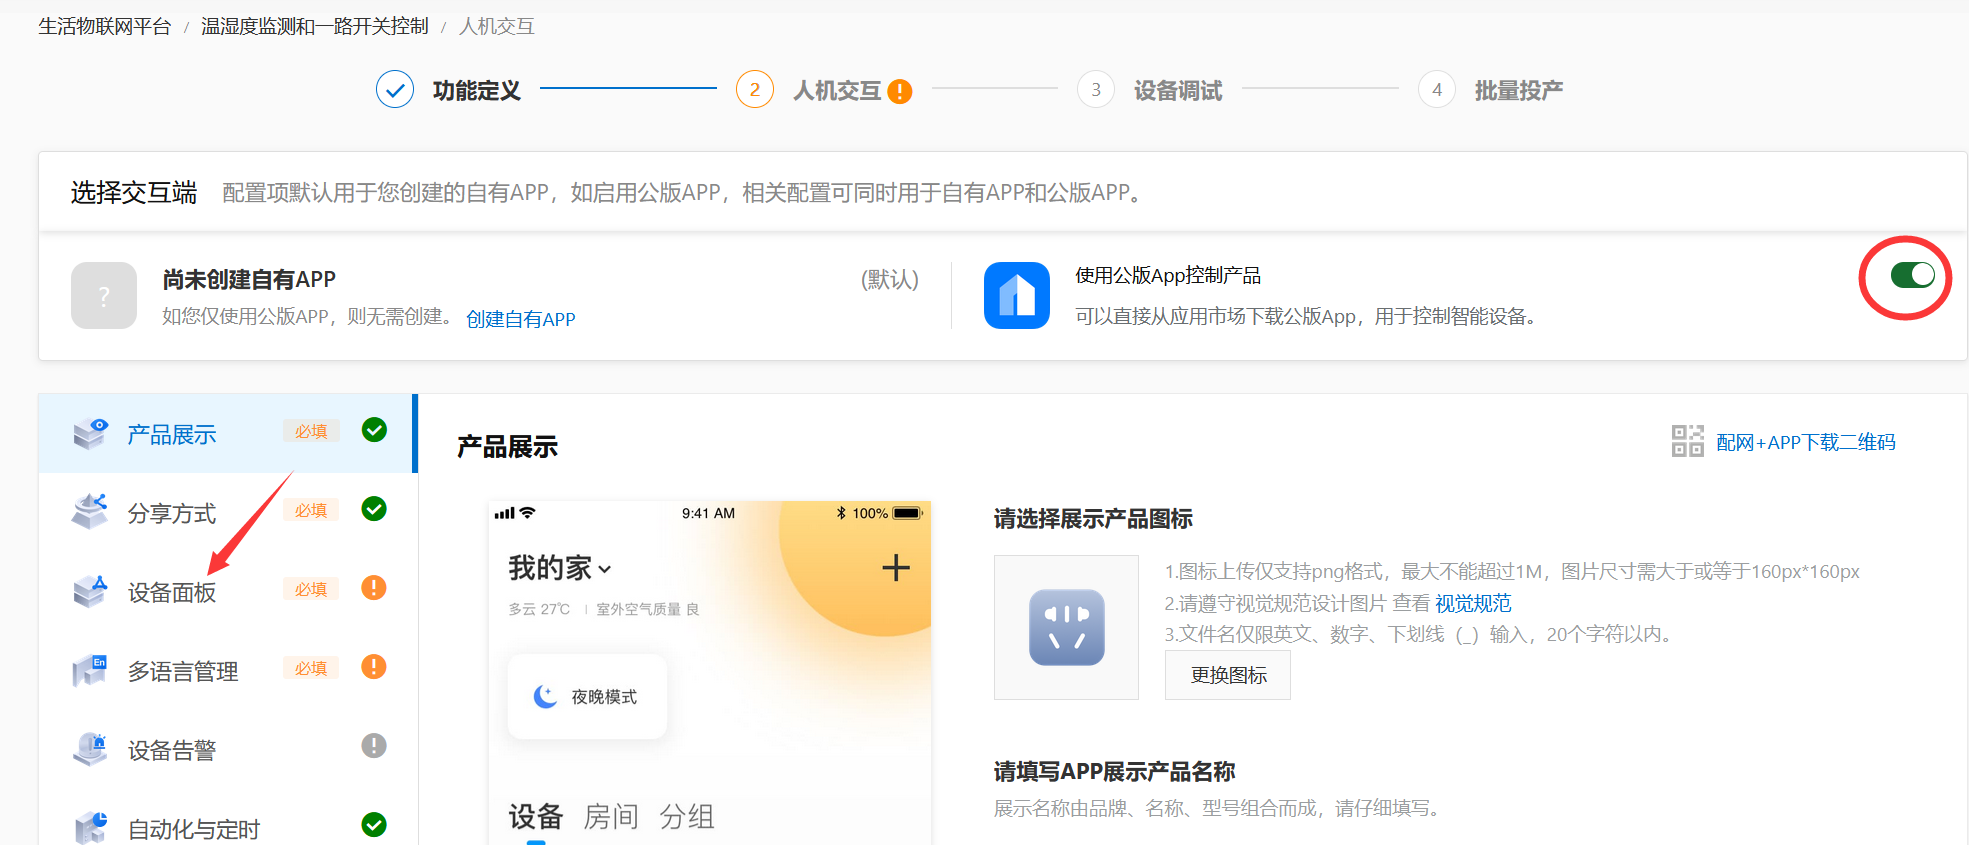Viewport: 1969px width, 845px height.
Task: Select 产品展示 in the sidebar
Action: click(x=171, y=435)
